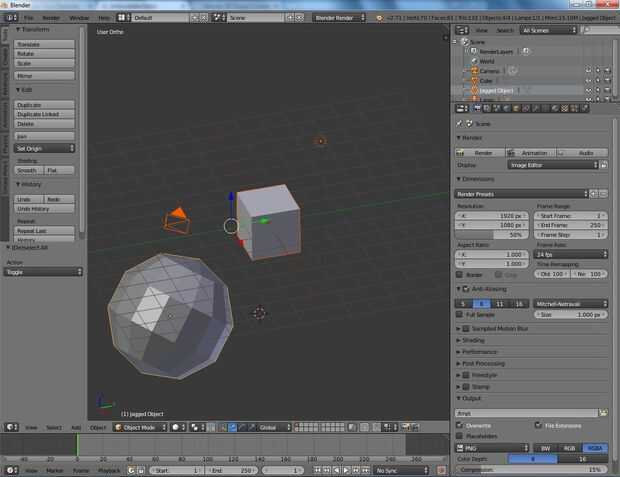The image size is (620, 477).
Task: Open the 24 fps frame rate dropdown
Action: point(571,254)
